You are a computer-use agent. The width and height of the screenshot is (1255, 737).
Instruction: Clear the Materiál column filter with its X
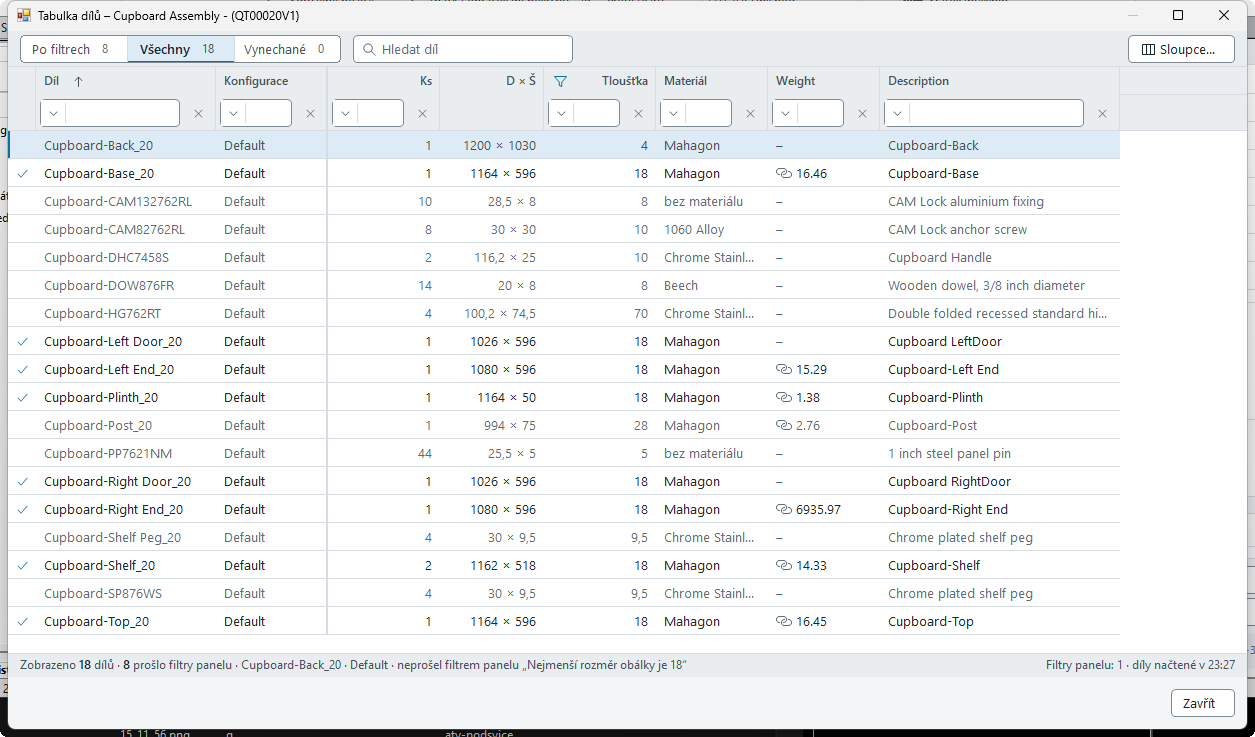click(x=750, y=114)
